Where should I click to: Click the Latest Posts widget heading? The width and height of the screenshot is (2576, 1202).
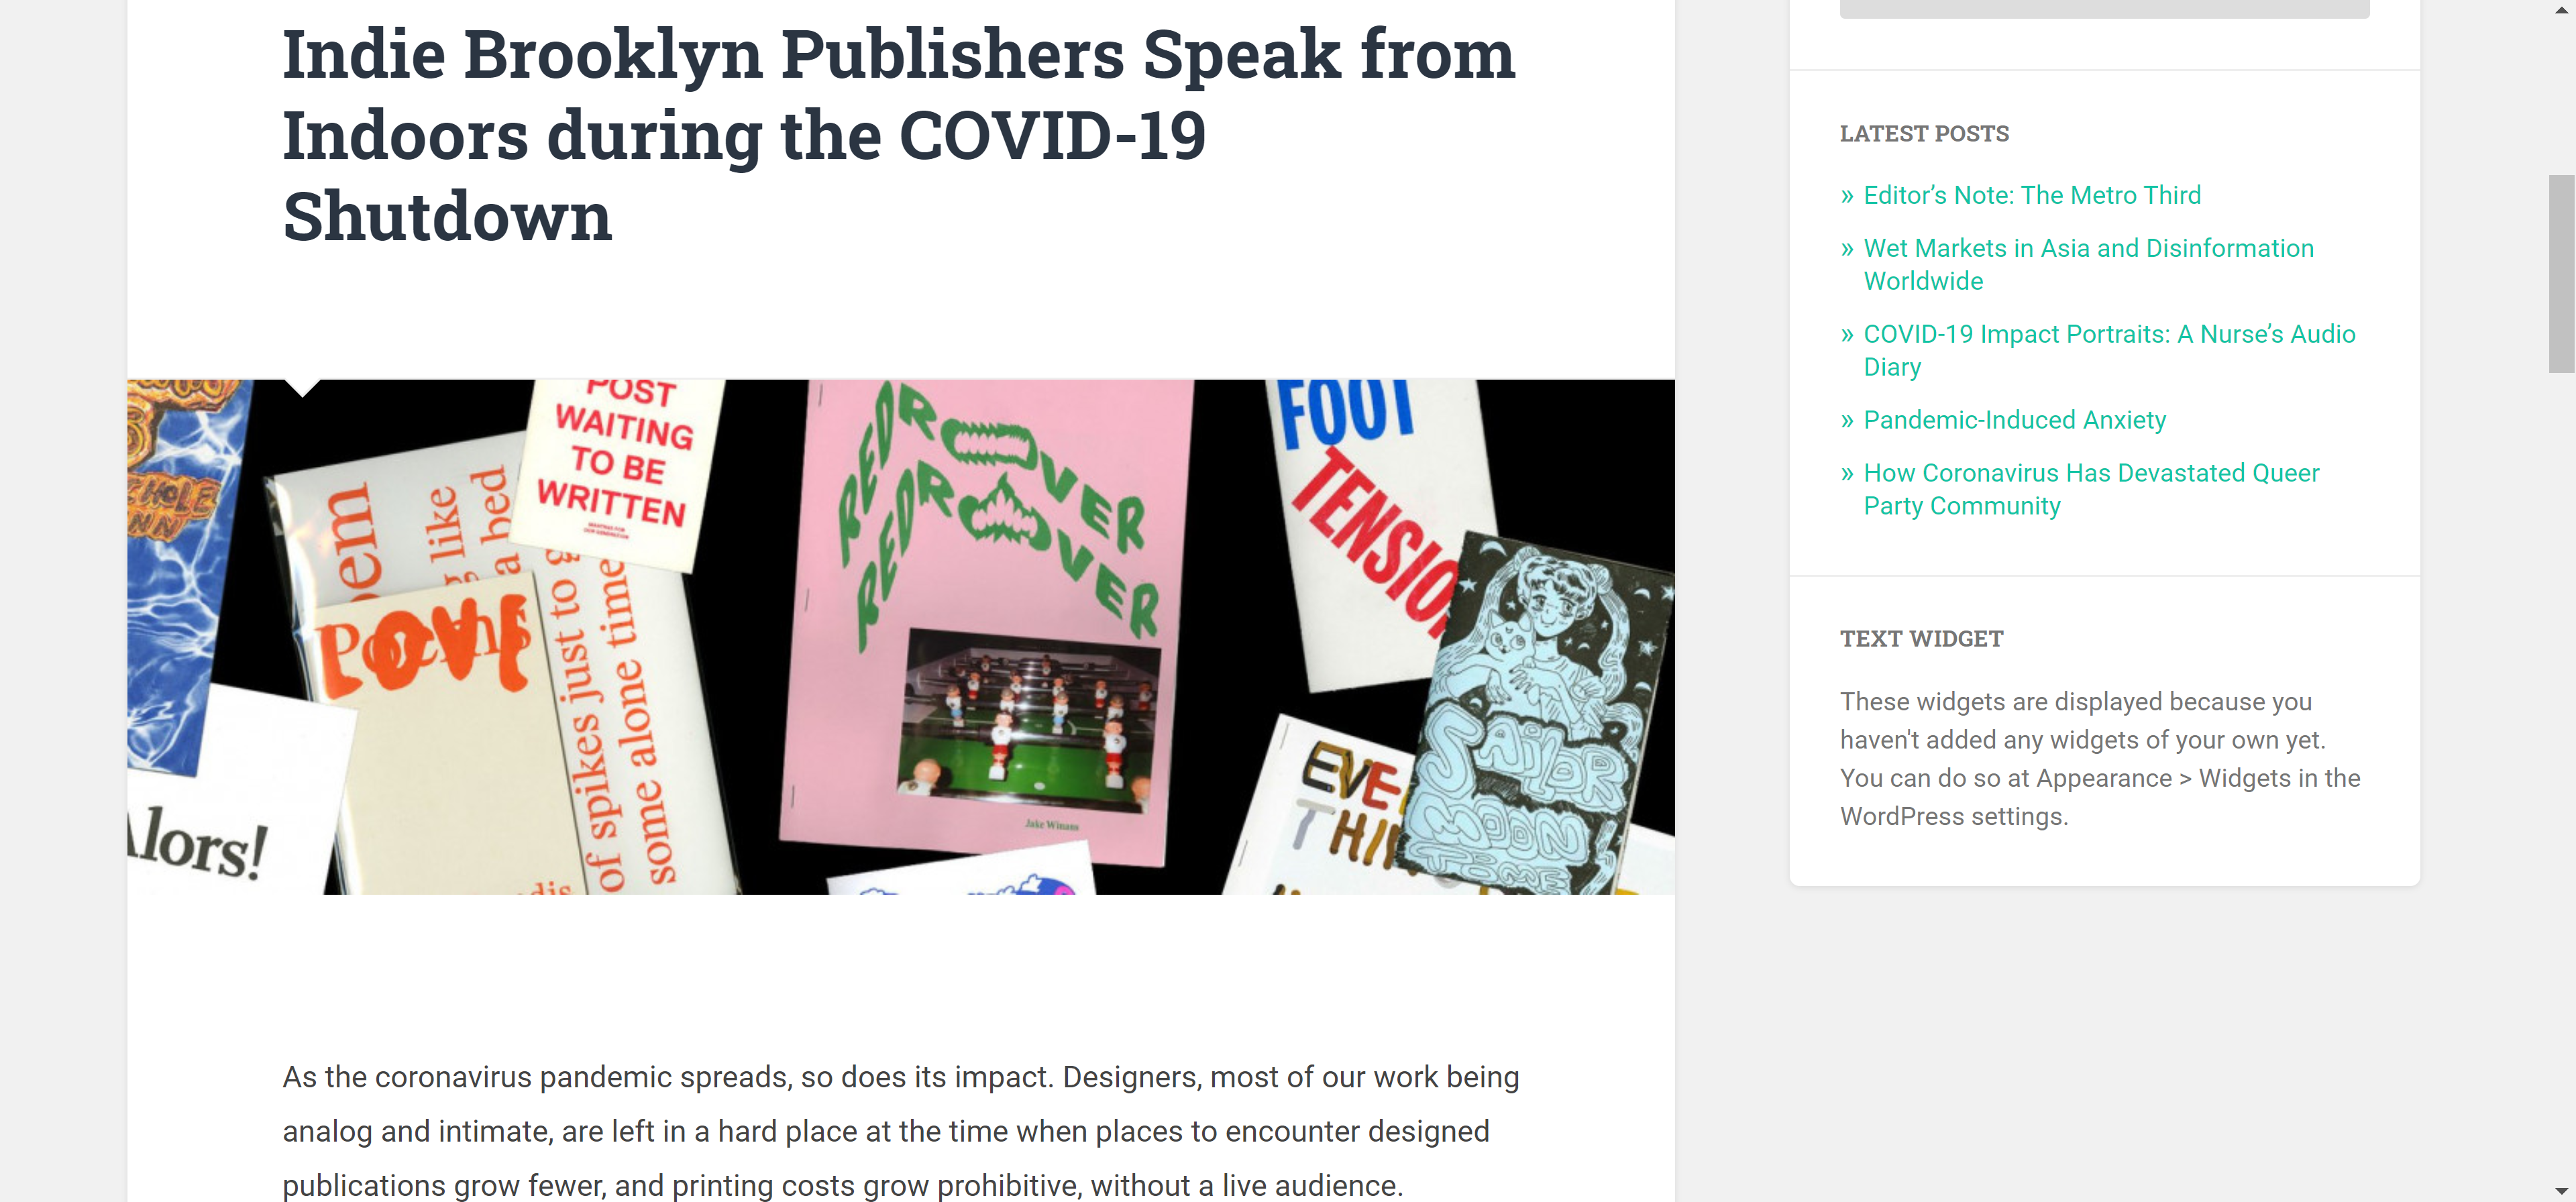(x=1924, y=133)
